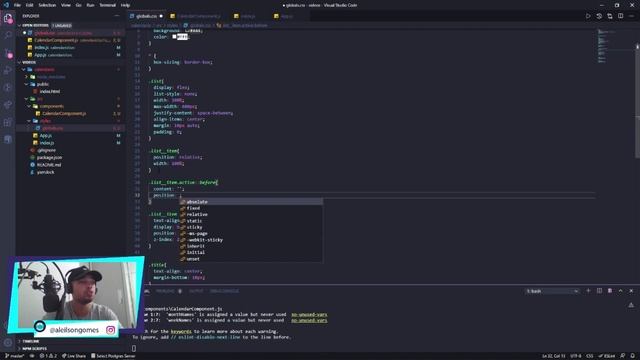Open the Extensions view in activity bar

pyautogui.click(x=8, y=122)
